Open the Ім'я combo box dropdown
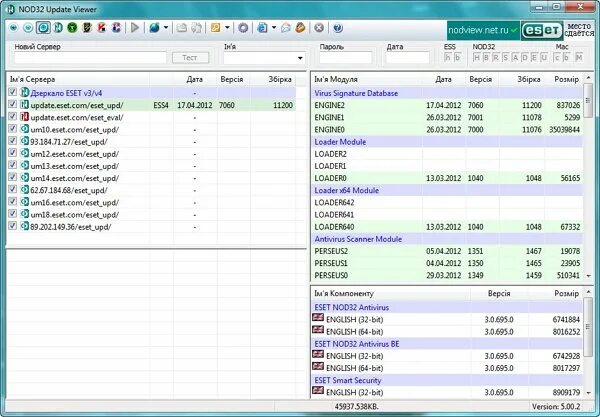Screen dimensions: 600x417 pos(300,58)
